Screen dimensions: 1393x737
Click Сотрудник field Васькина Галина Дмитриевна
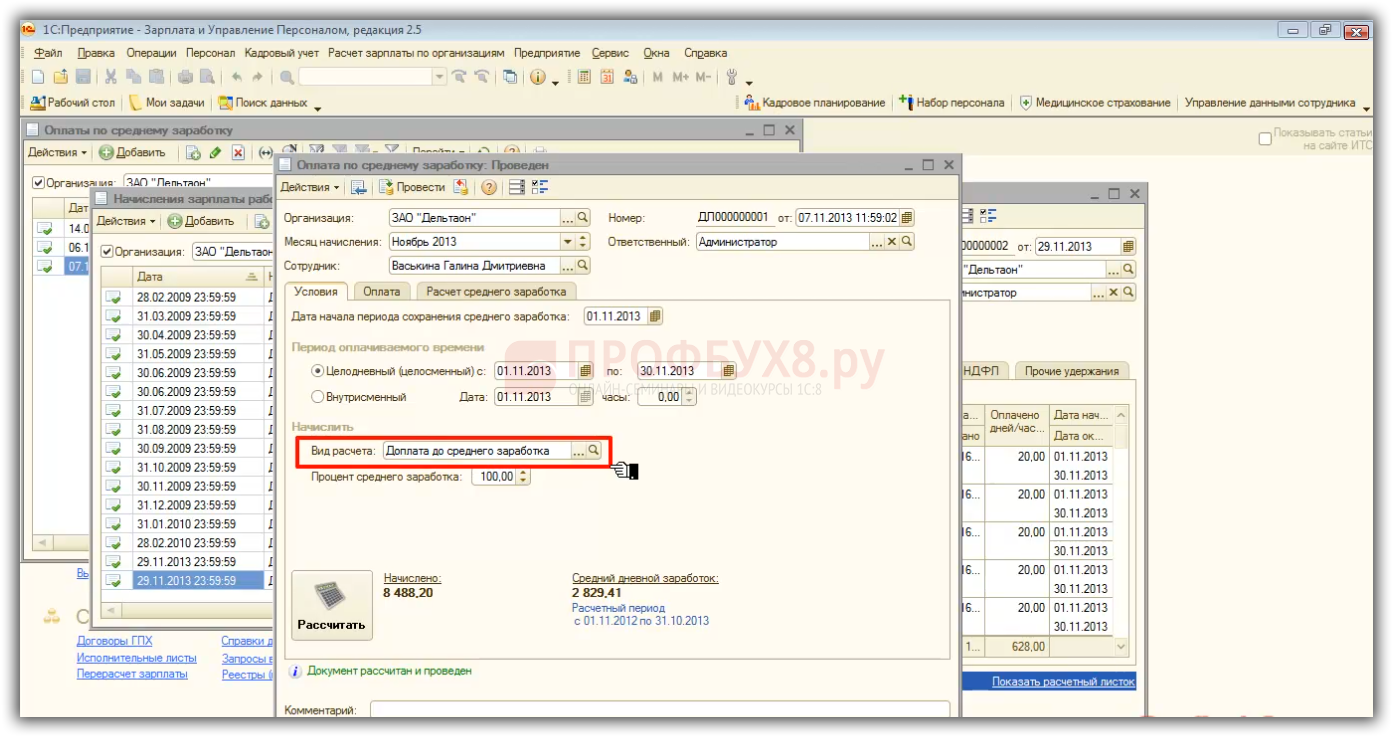(x=474, y=266)
